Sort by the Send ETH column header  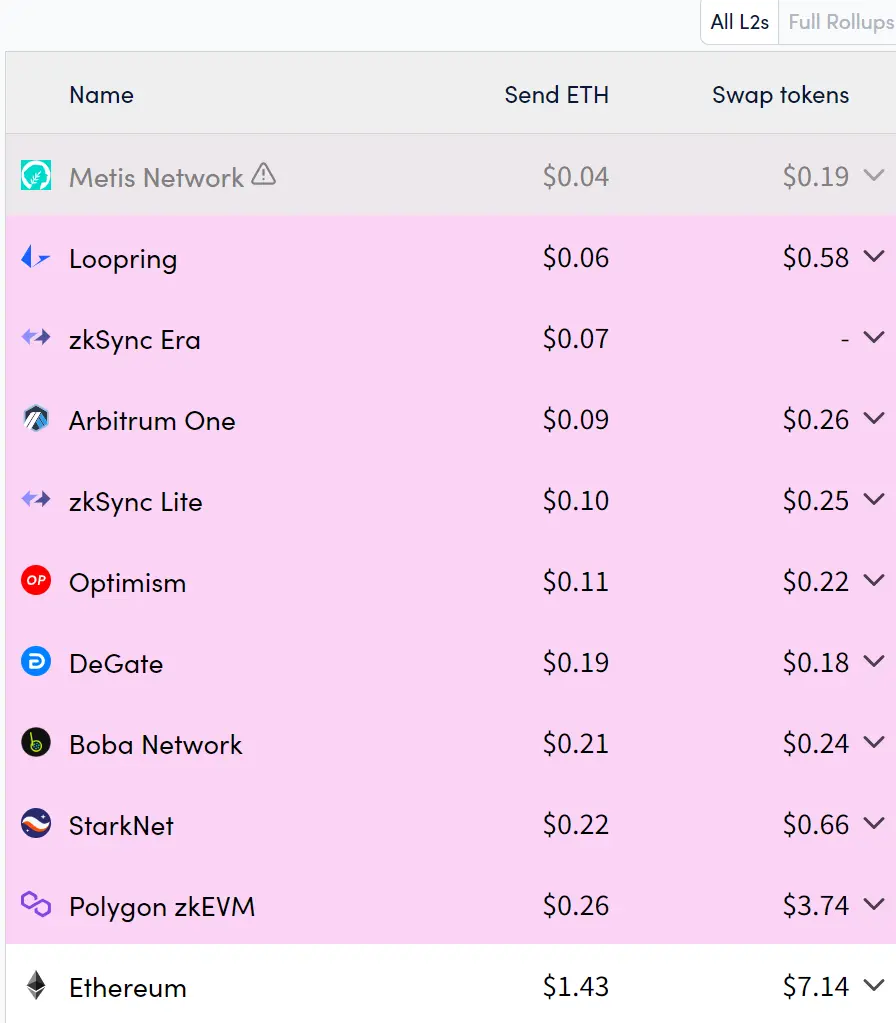pyautogui.click(x=556, y=95)
